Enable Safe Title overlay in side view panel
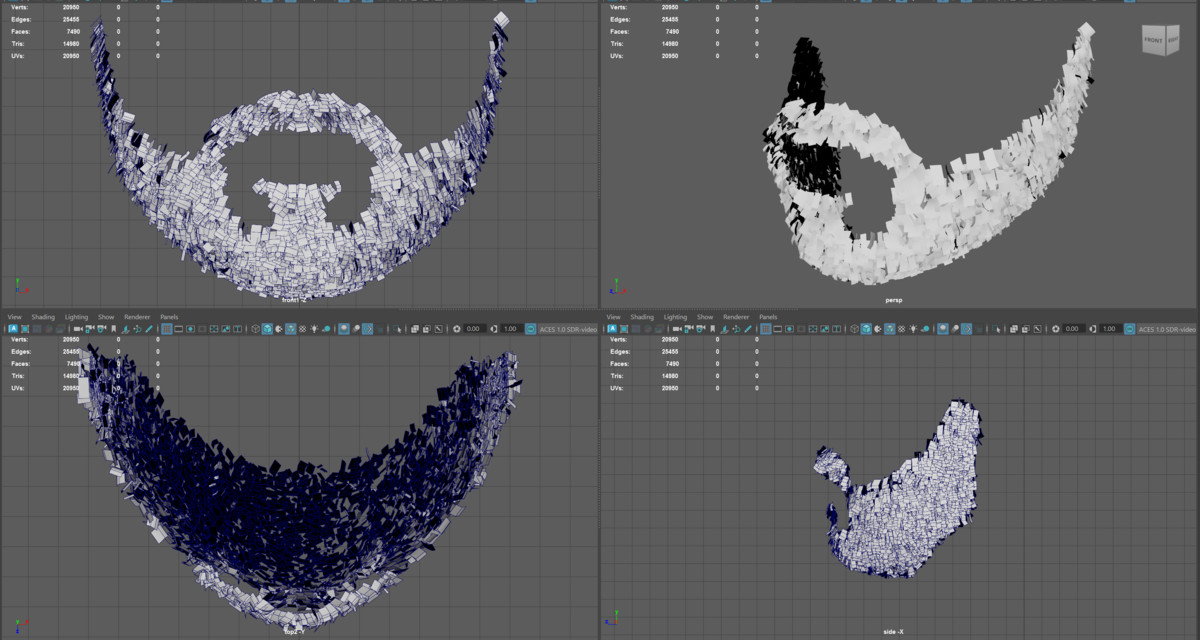Screen dimensions: 1200x640 point(838,329)
